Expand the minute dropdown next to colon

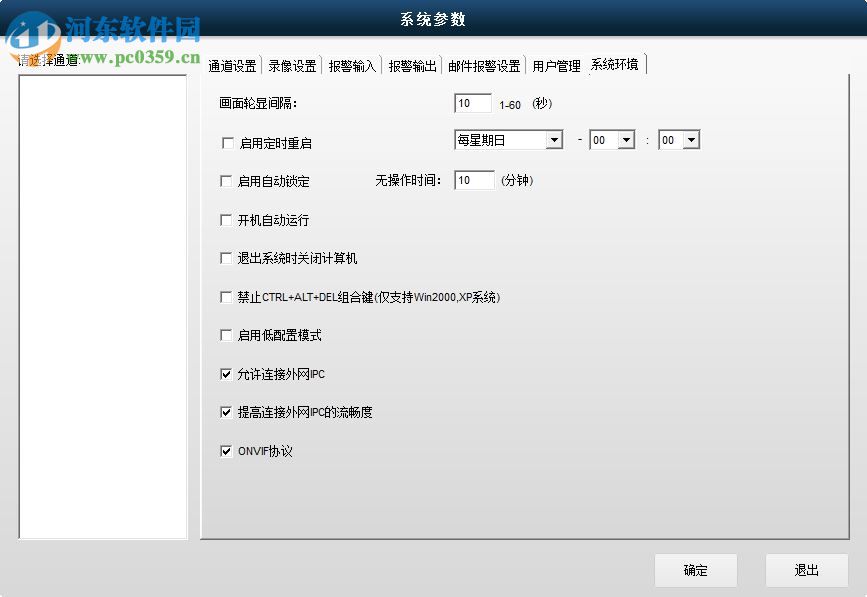coord(689,140)
